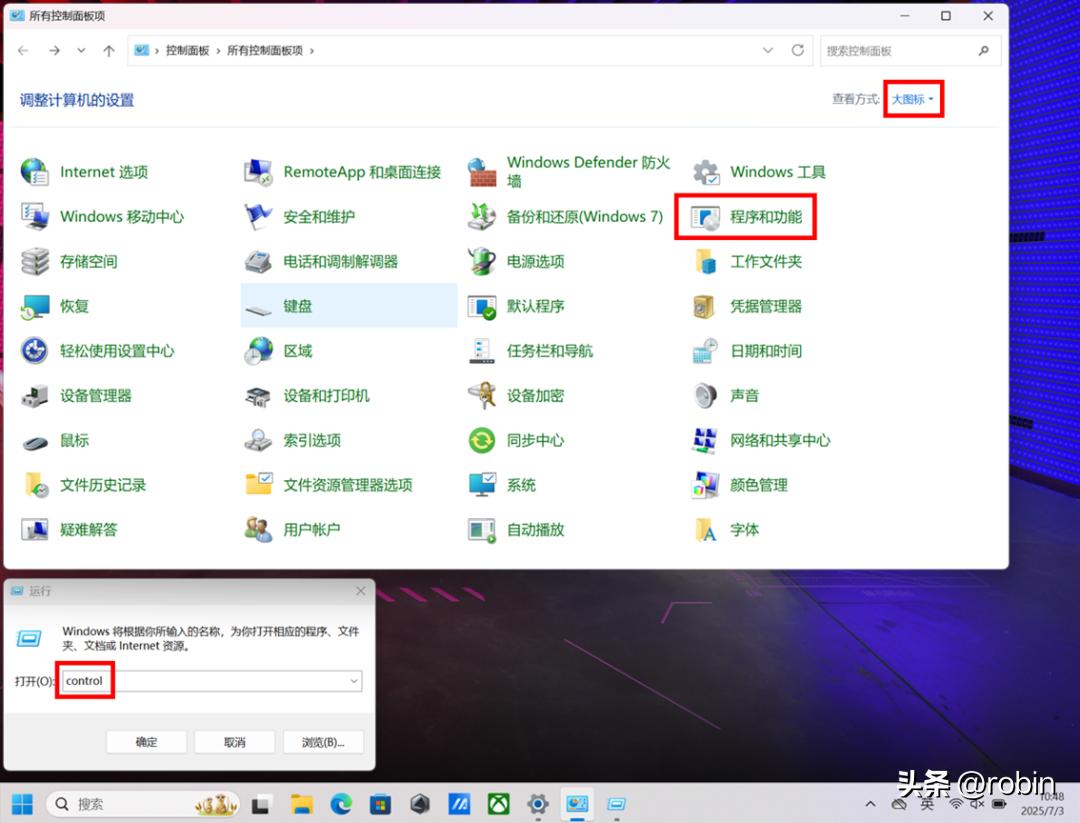Open the 任务栏和导航 icon
This screenshot has height=823, width=1080.
[x=482, y=351]
